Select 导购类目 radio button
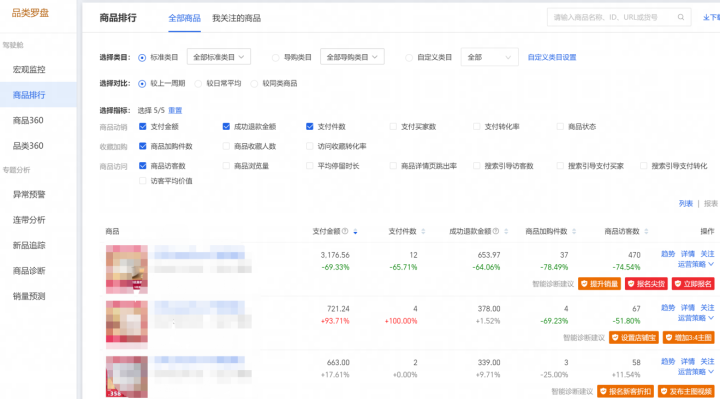The image size is (720, 399). (276, 57)
